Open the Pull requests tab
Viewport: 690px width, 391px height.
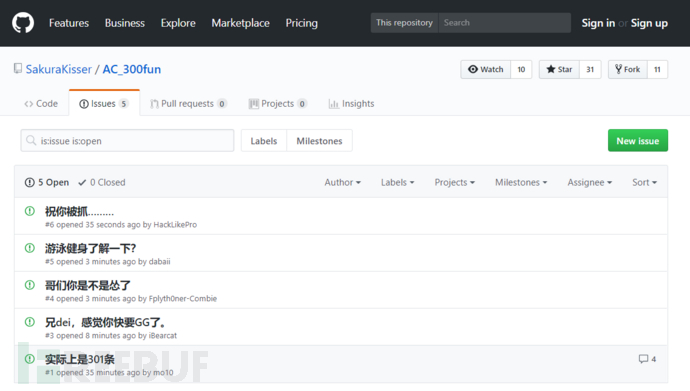[188, 104]
